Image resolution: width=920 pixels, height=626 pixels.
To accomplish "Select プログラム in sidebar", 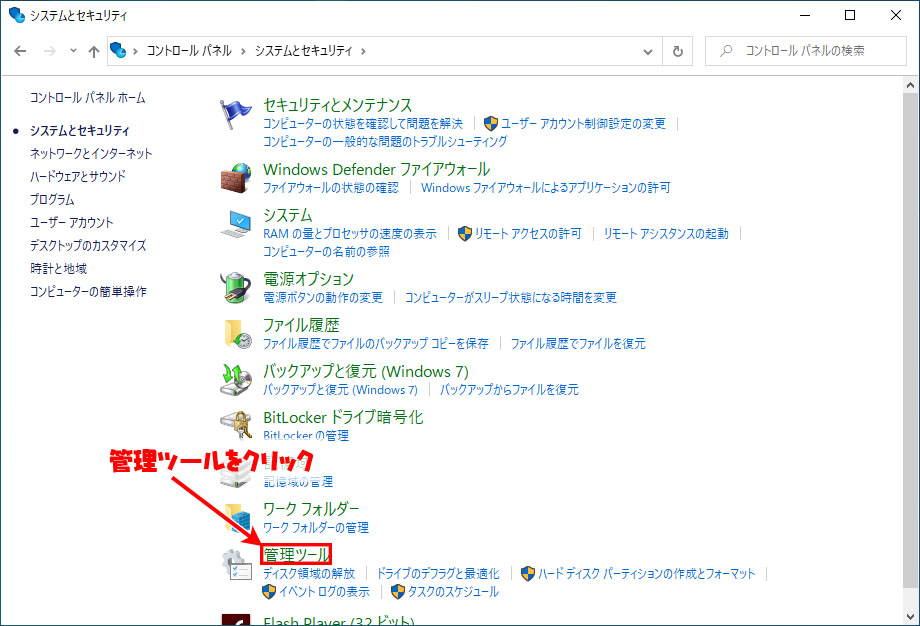I will [x=52, y=199].
